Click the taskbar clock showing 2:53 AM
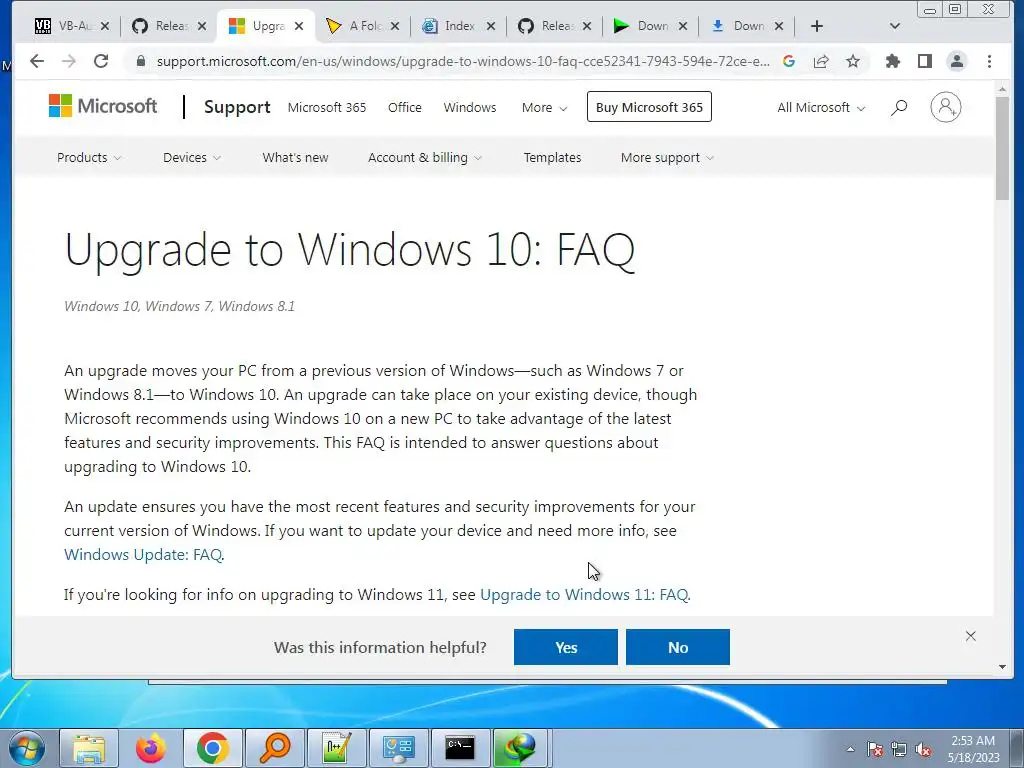The width and height of the screenshot is (1024, 768). tap(973, 749)
